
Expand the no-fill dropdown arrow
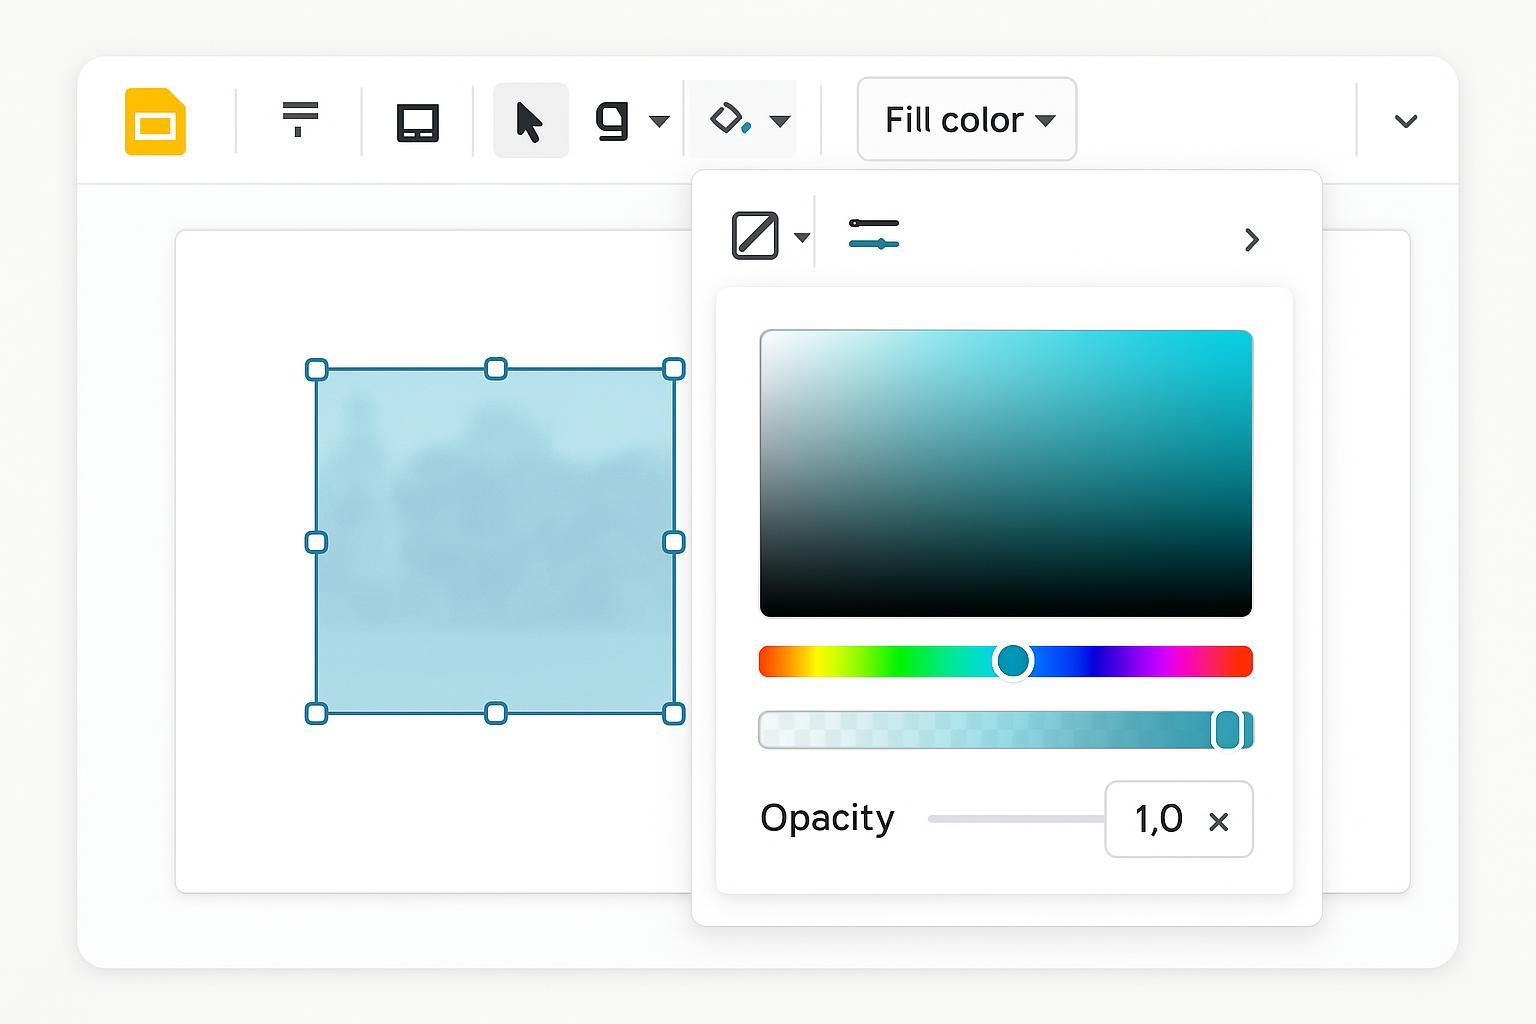[x=802, y=238]
